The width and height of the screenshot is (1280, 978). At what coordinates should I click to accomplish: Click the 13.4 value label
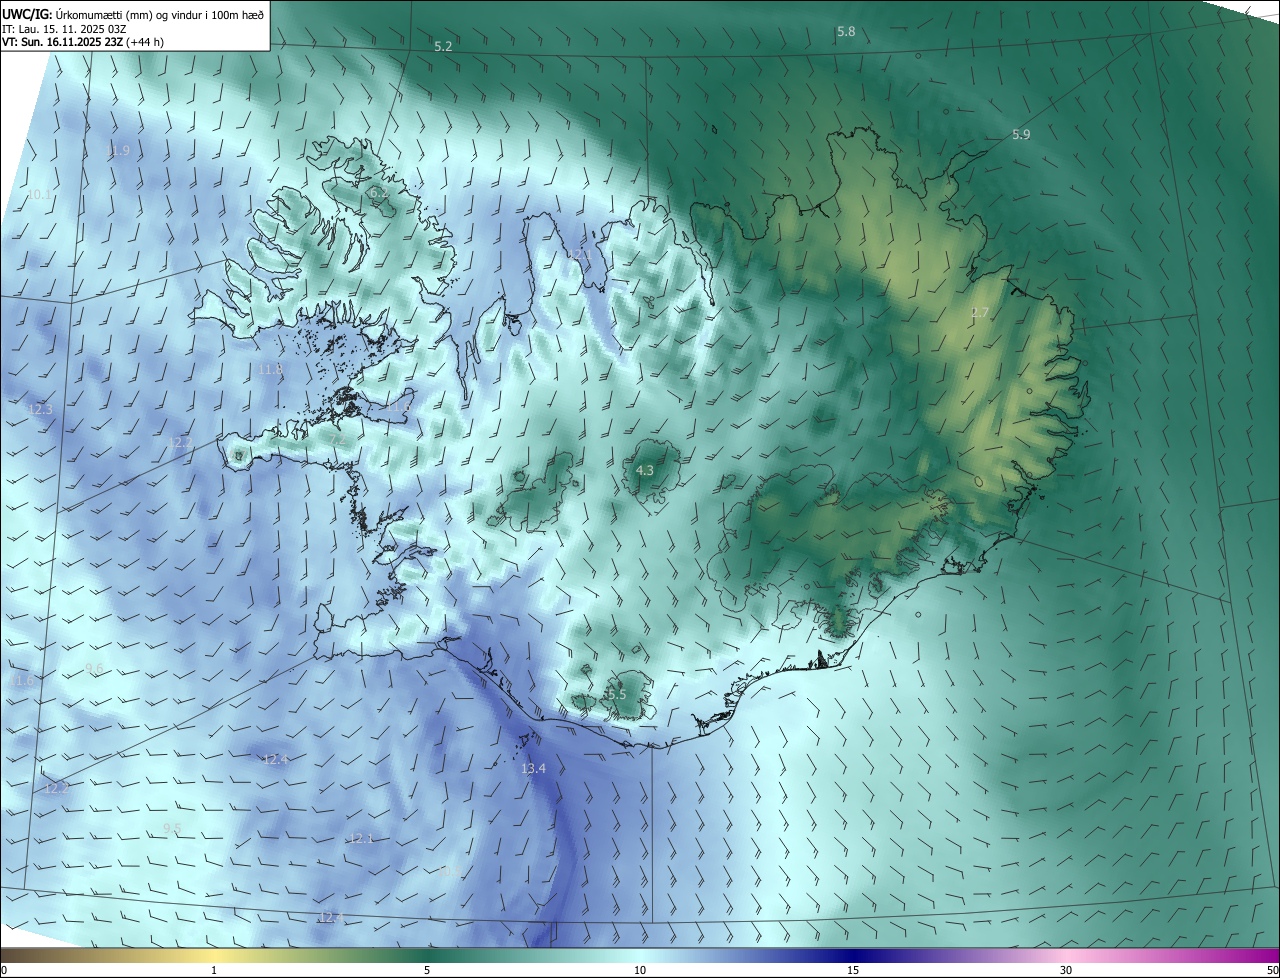tap(534, 769)
